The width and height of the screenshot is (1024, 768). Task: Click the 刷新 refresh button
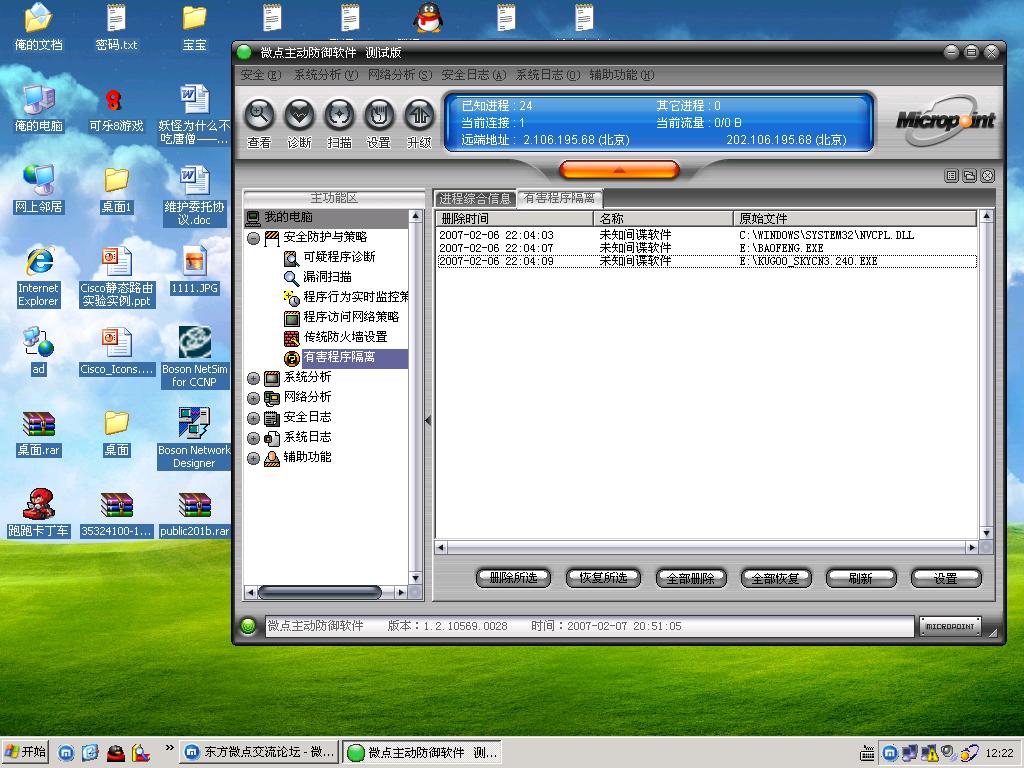[x=861, y=578]
